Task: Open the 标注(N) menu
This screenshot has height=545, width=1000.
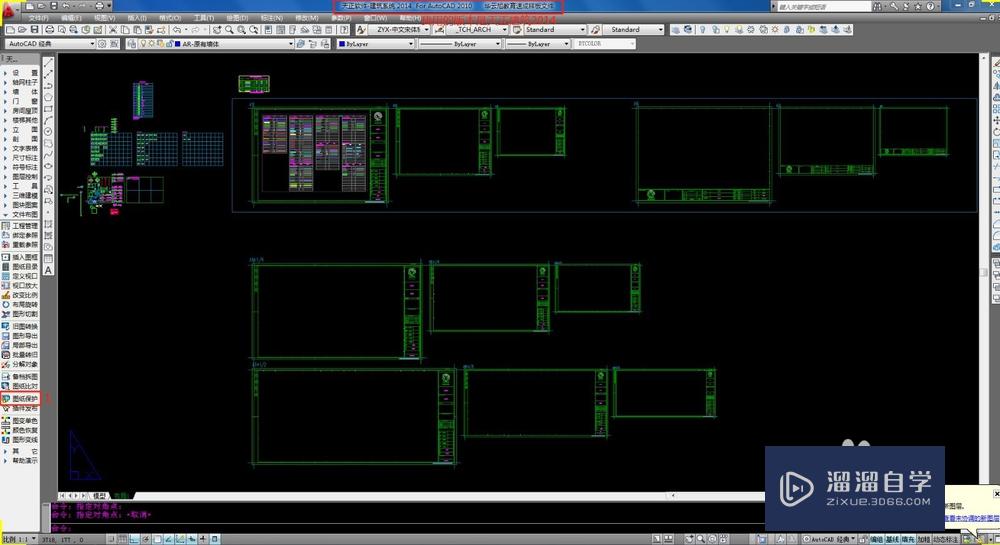Action: coord(272,18)
